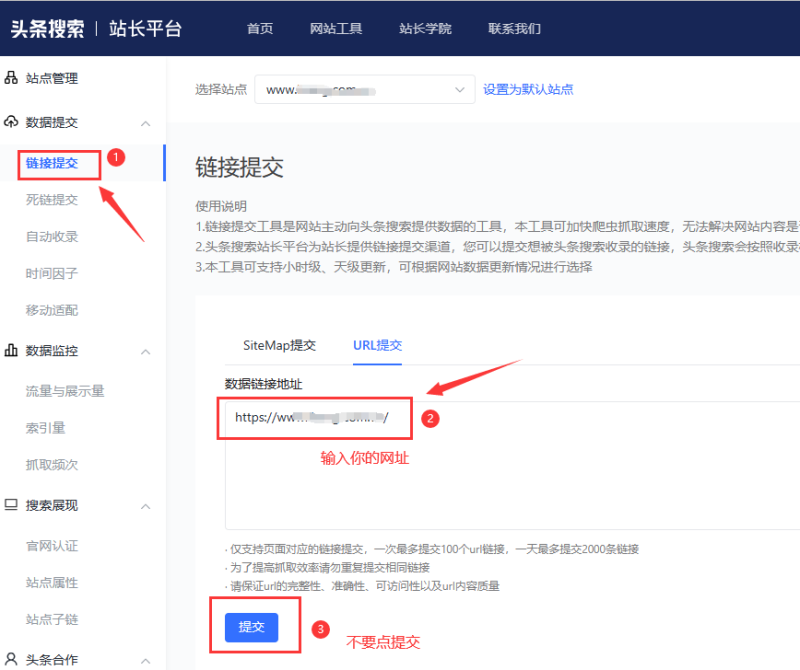Switch to the SiteMap提交 tab
The height and width of the screenshot is (670, 800).
coord(280,344)
